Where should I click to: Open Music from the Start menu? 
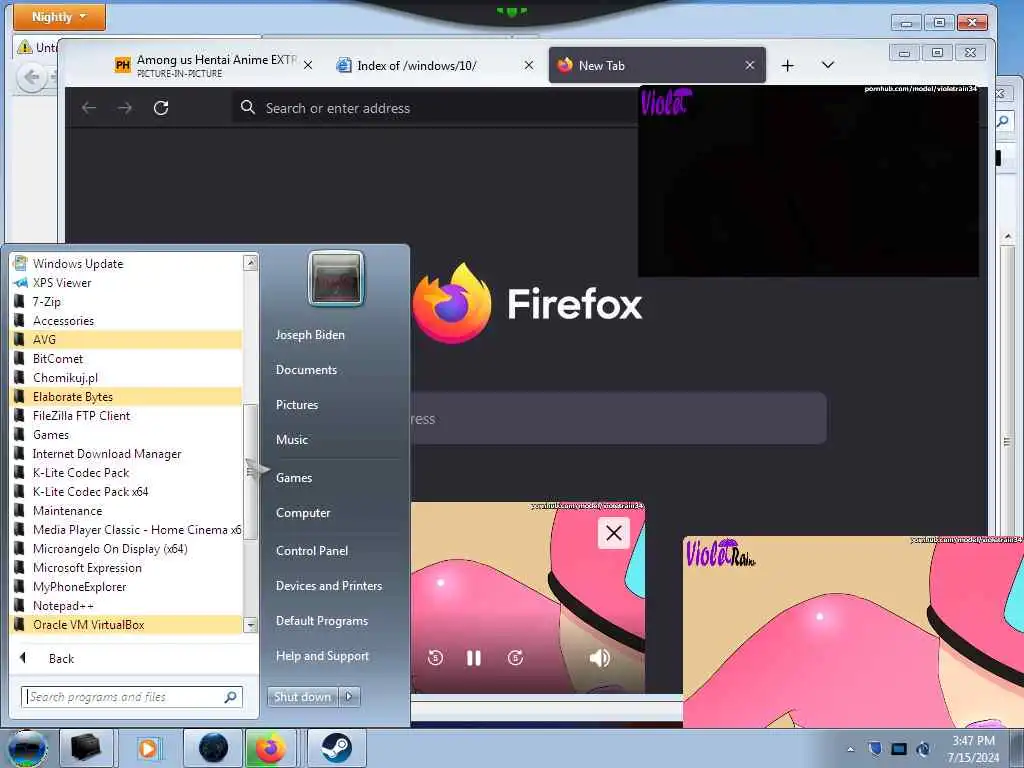point(292,440)
